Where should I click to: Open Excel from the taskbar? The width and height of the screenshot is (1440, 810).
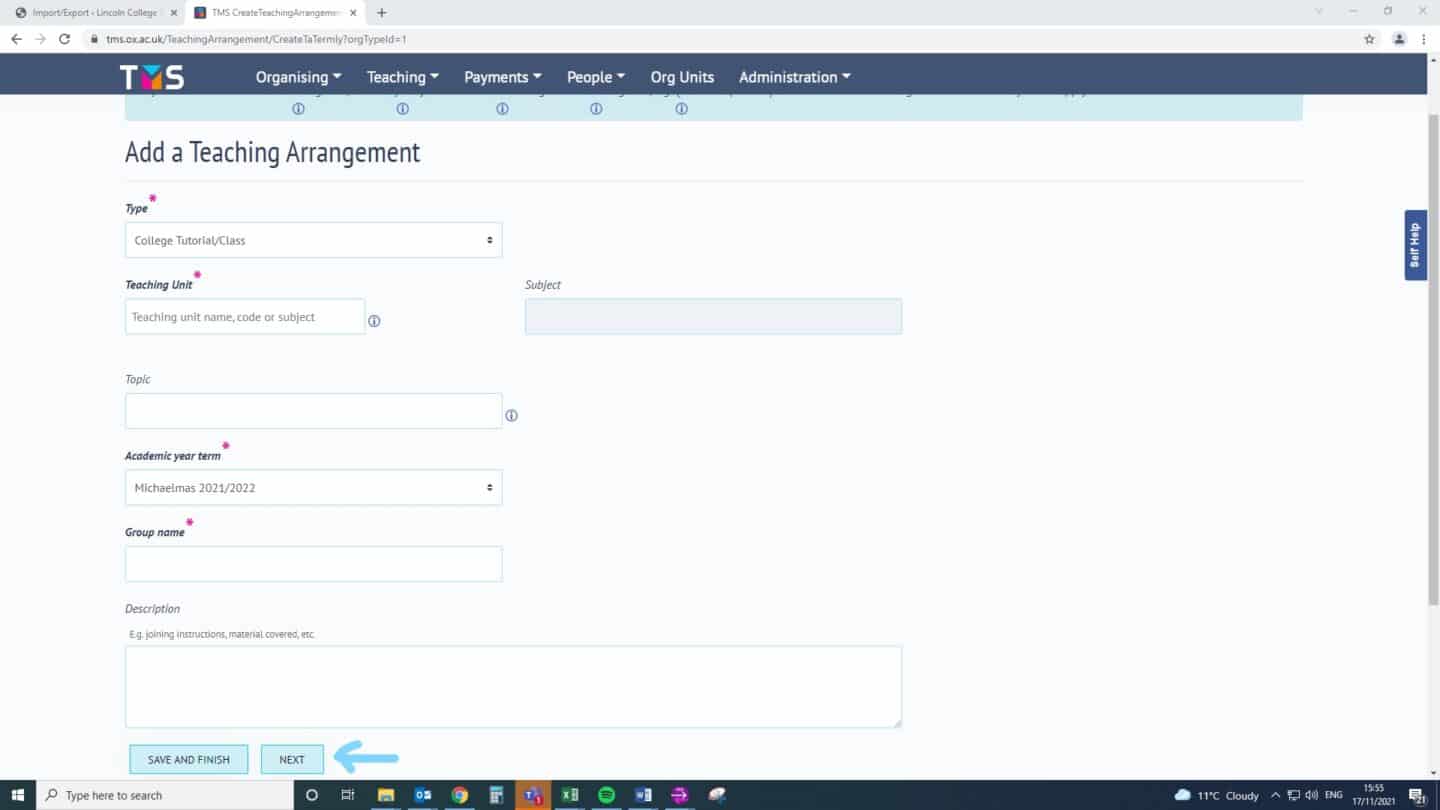pyautogui.click(x=570, y=795)
